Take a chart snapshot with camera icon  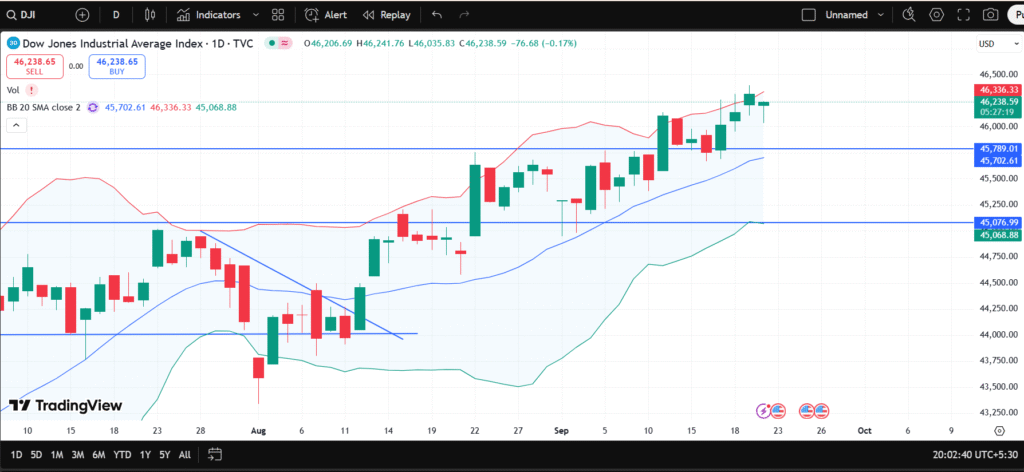coord(990,15)
